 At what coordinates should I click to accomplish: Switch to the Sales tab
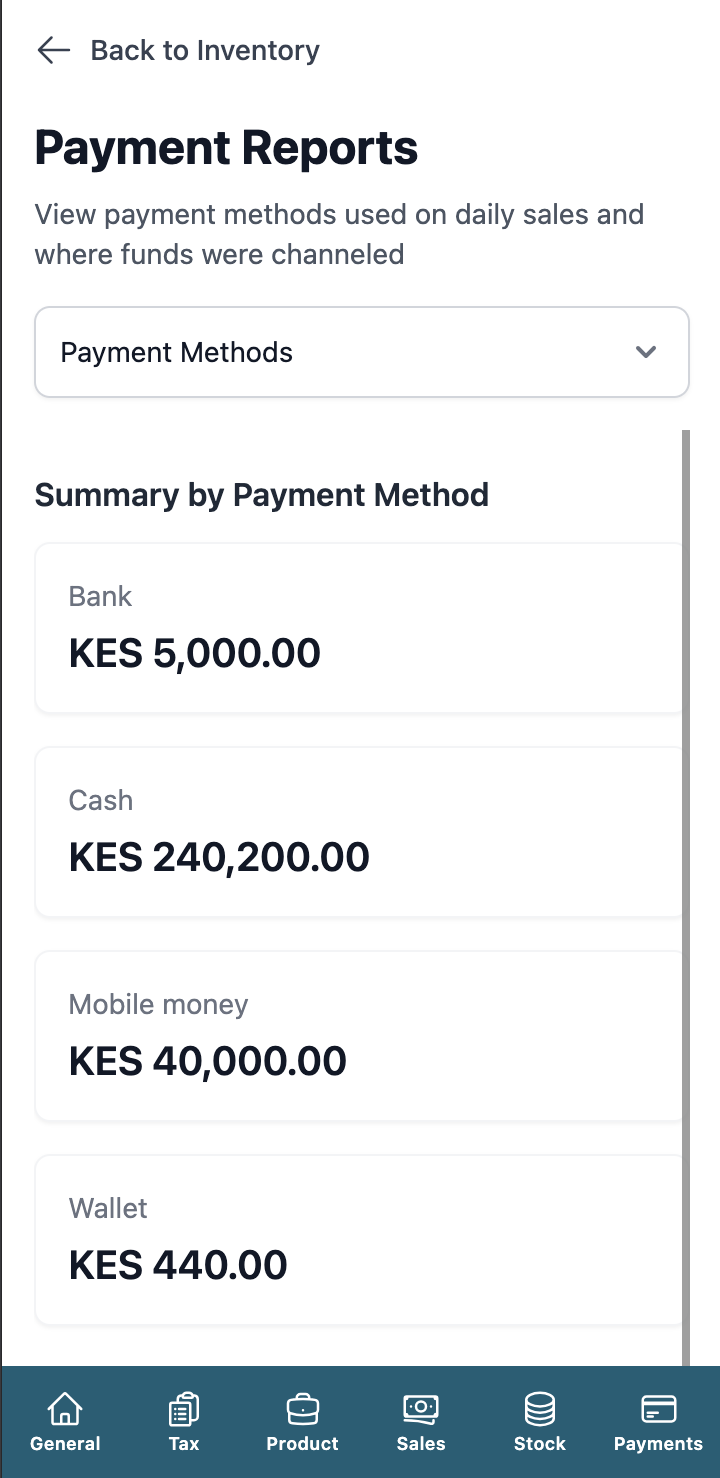click(x=420, y=1422)
